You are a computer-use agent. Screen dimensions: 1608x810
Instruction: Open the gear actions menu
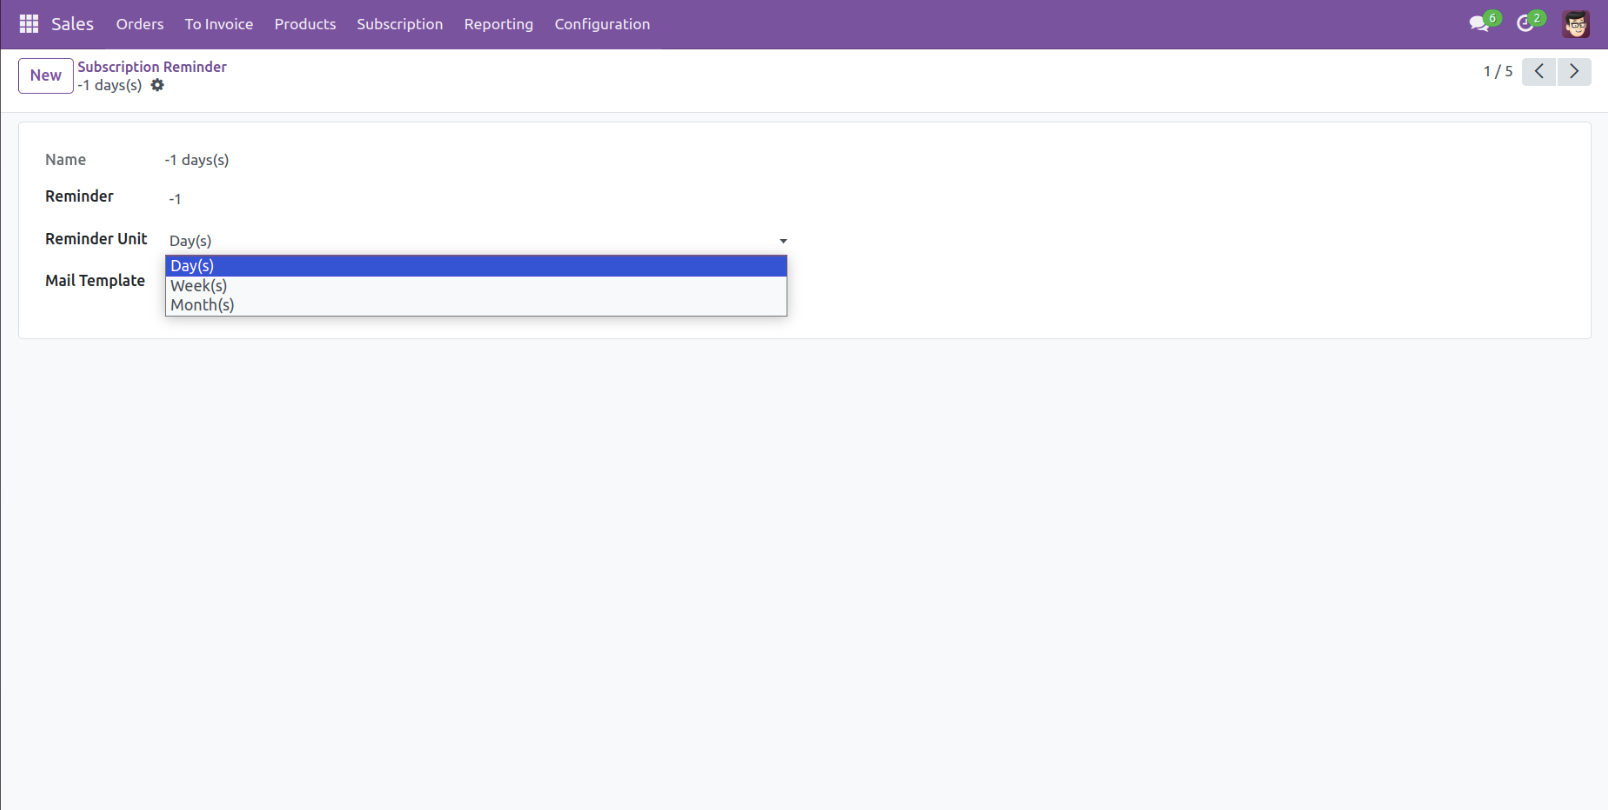tap(157, 86)
